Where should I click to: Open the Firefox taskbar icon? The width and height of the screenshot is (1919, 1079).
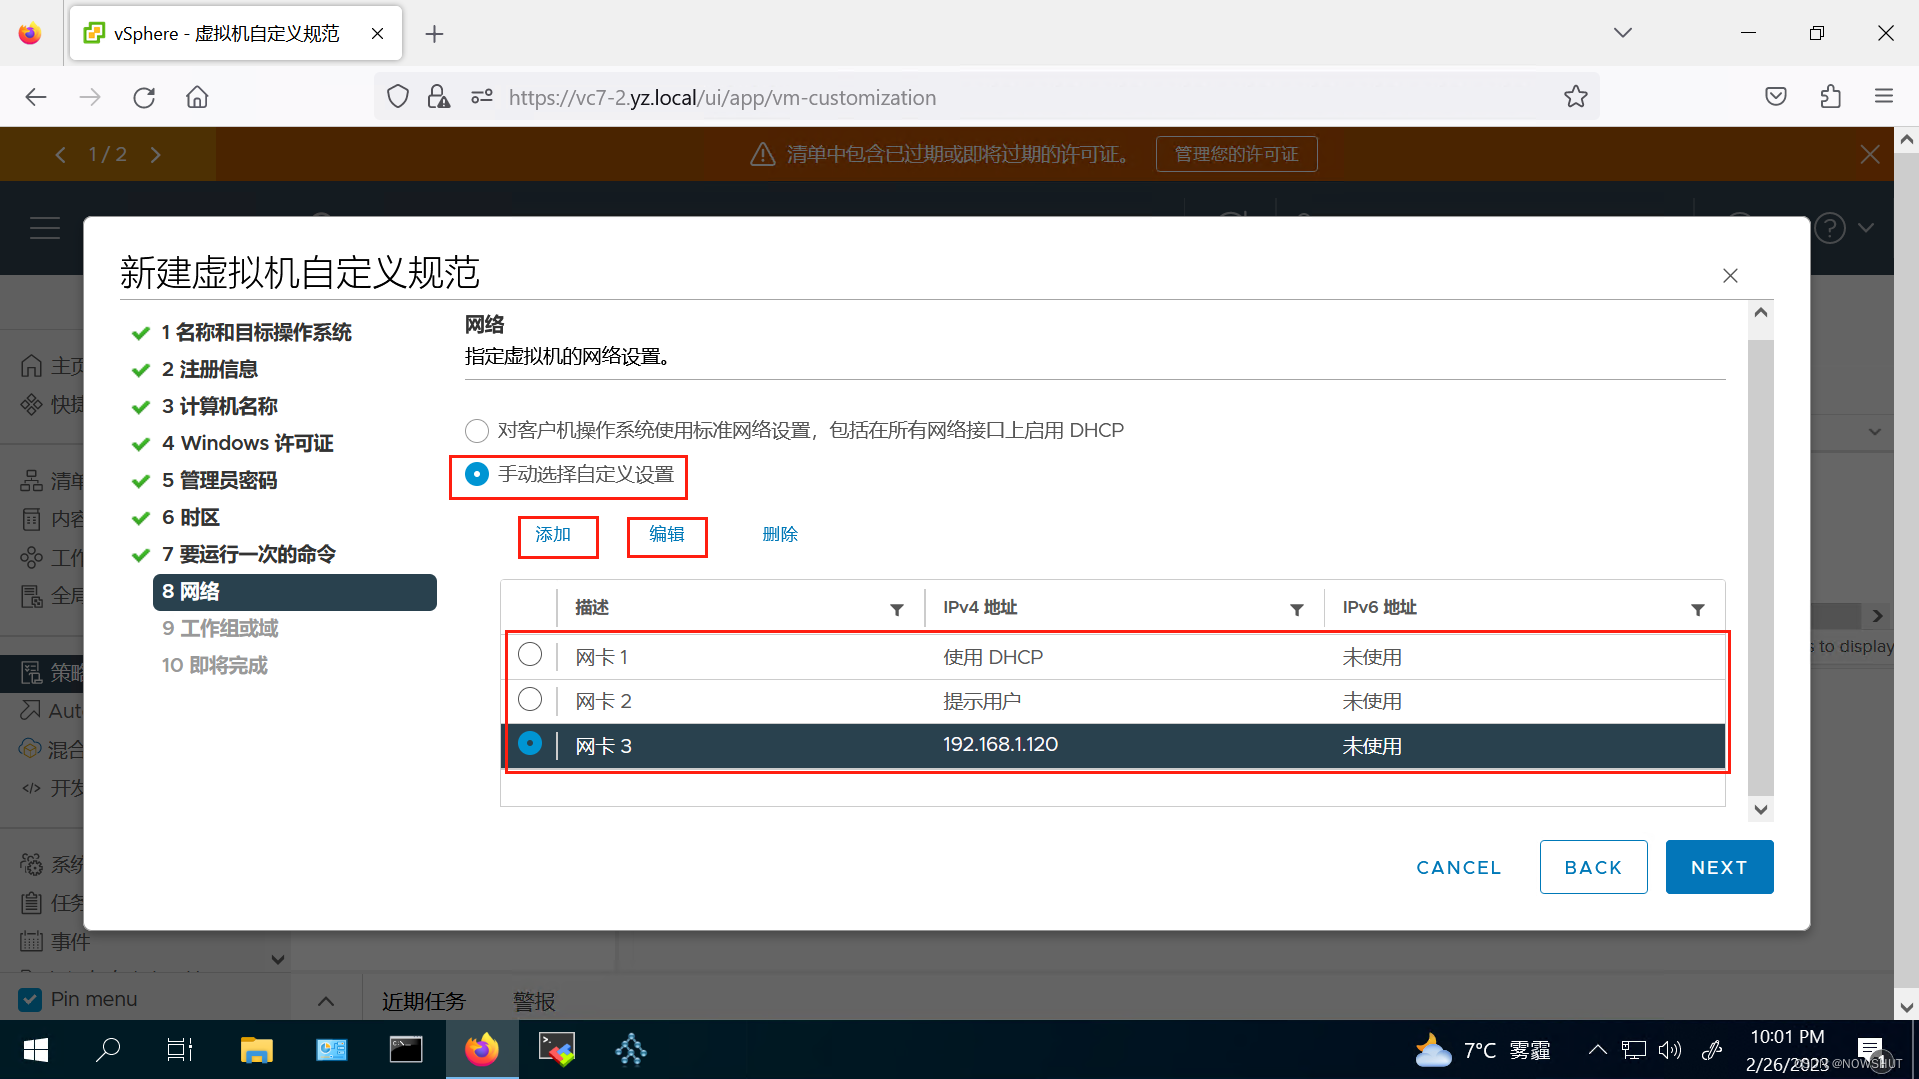coord(482,1049)
